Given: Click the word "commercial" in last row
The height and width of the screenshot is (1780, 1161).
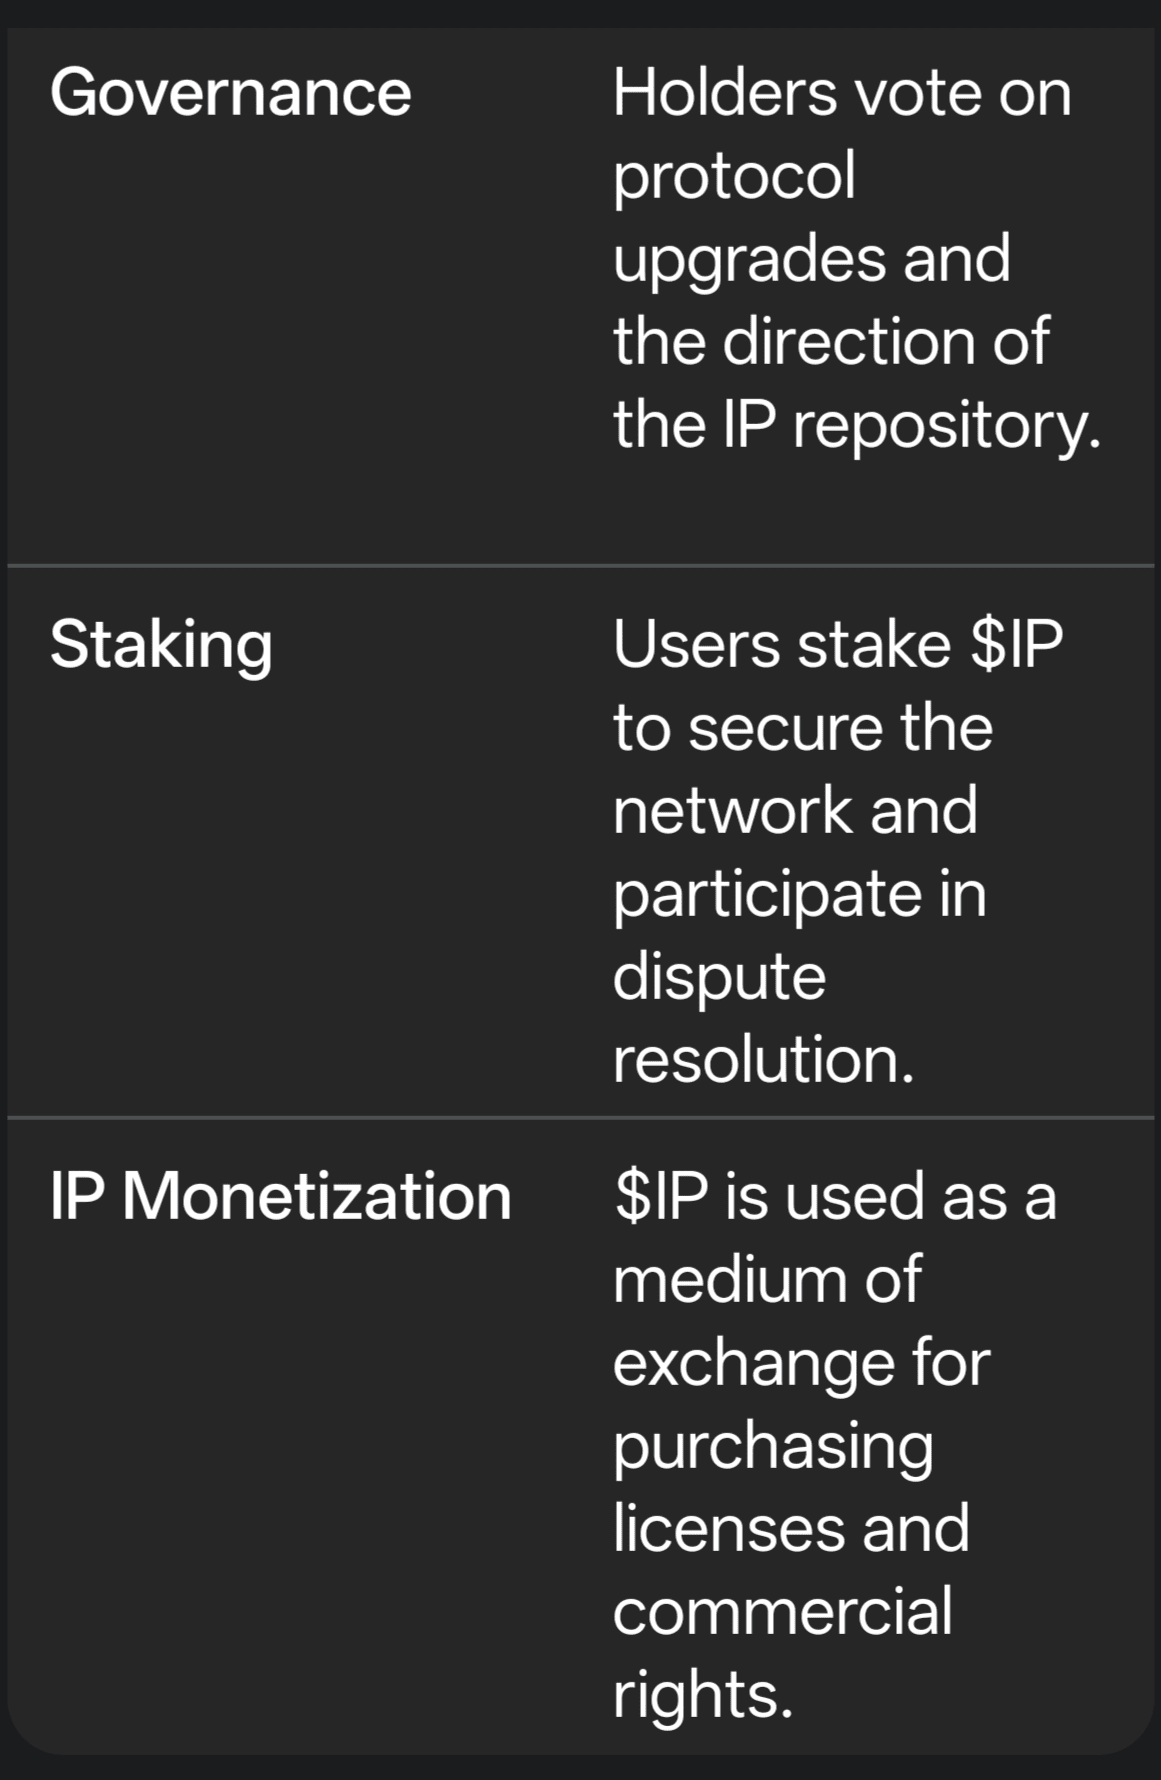Looking at the screenshot, I should click(782, 1611).
